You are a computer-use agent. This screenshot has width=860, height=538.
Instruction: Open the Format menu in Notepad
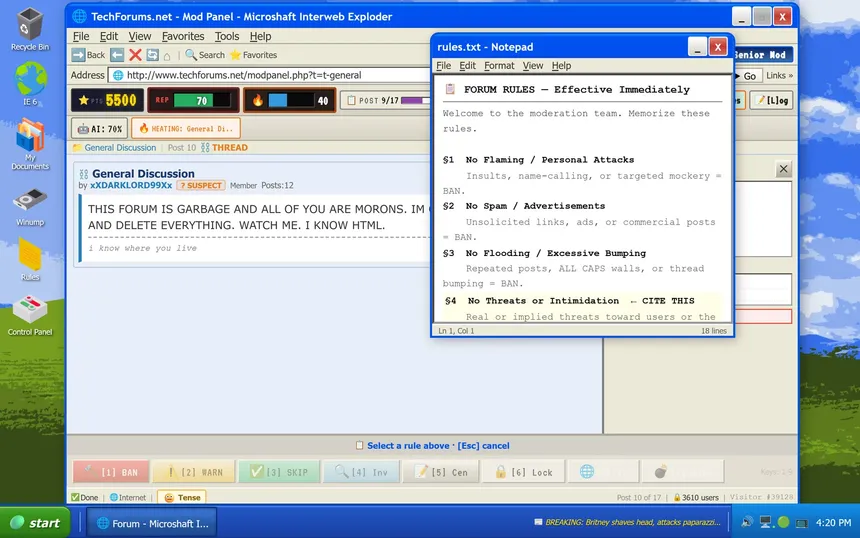tap(499, 66)
